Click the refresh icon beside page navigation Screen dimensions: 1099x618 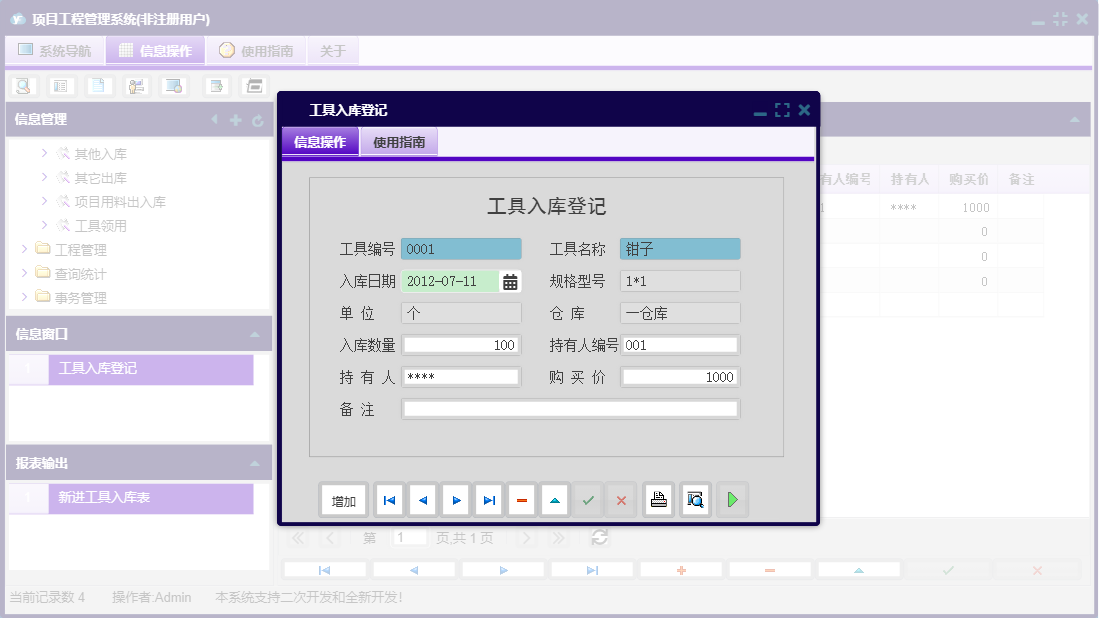tap(599, 537)
